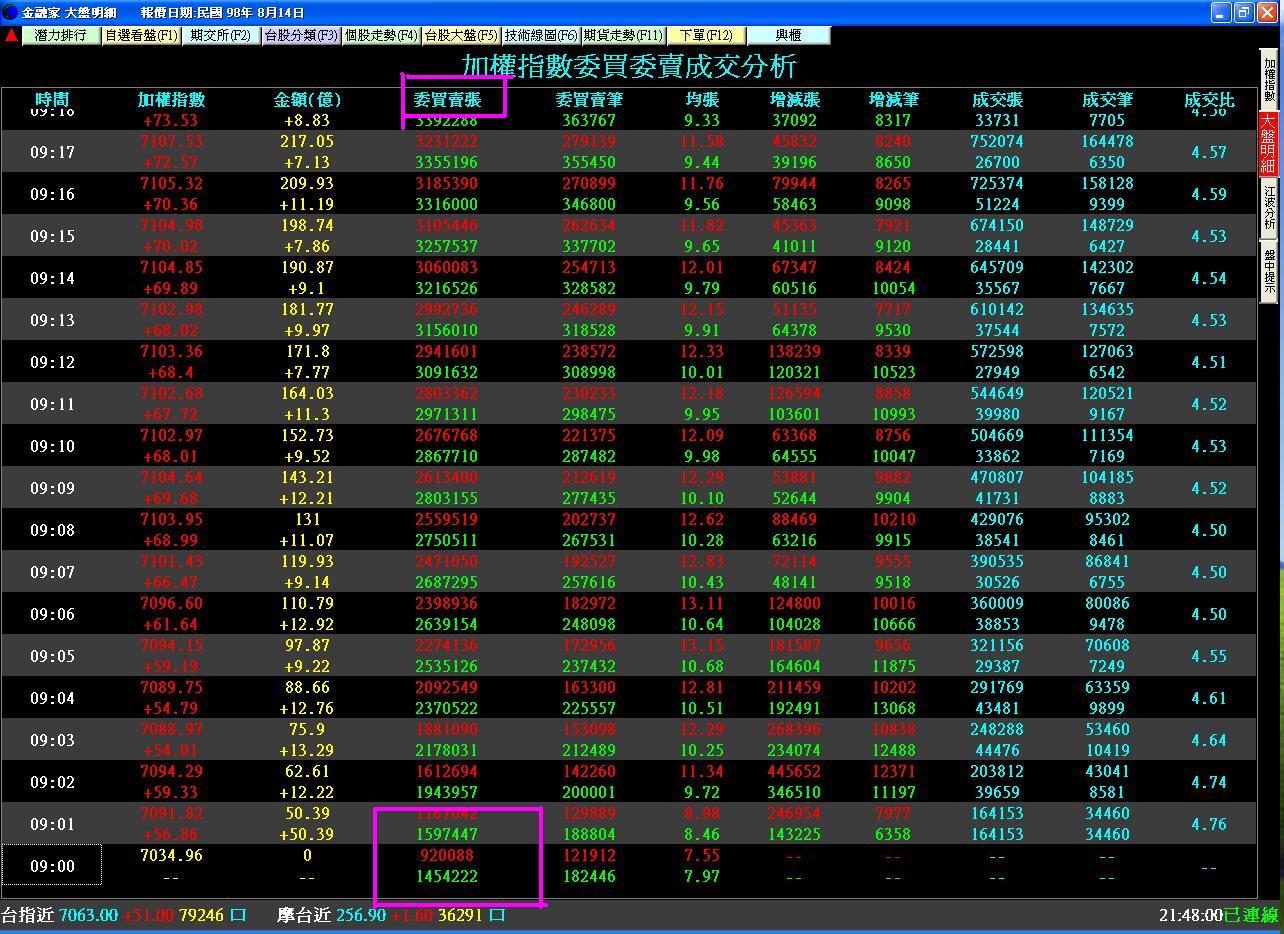
Task: Click the 時間 column header
Action: pos(52,99)
